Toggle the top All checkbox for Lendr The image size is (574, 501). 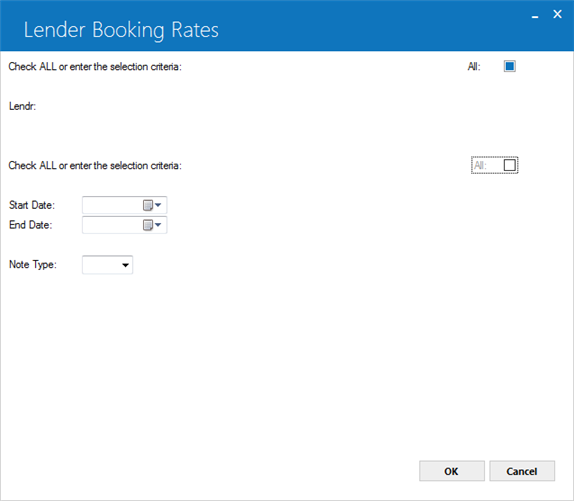coord(510,66)
